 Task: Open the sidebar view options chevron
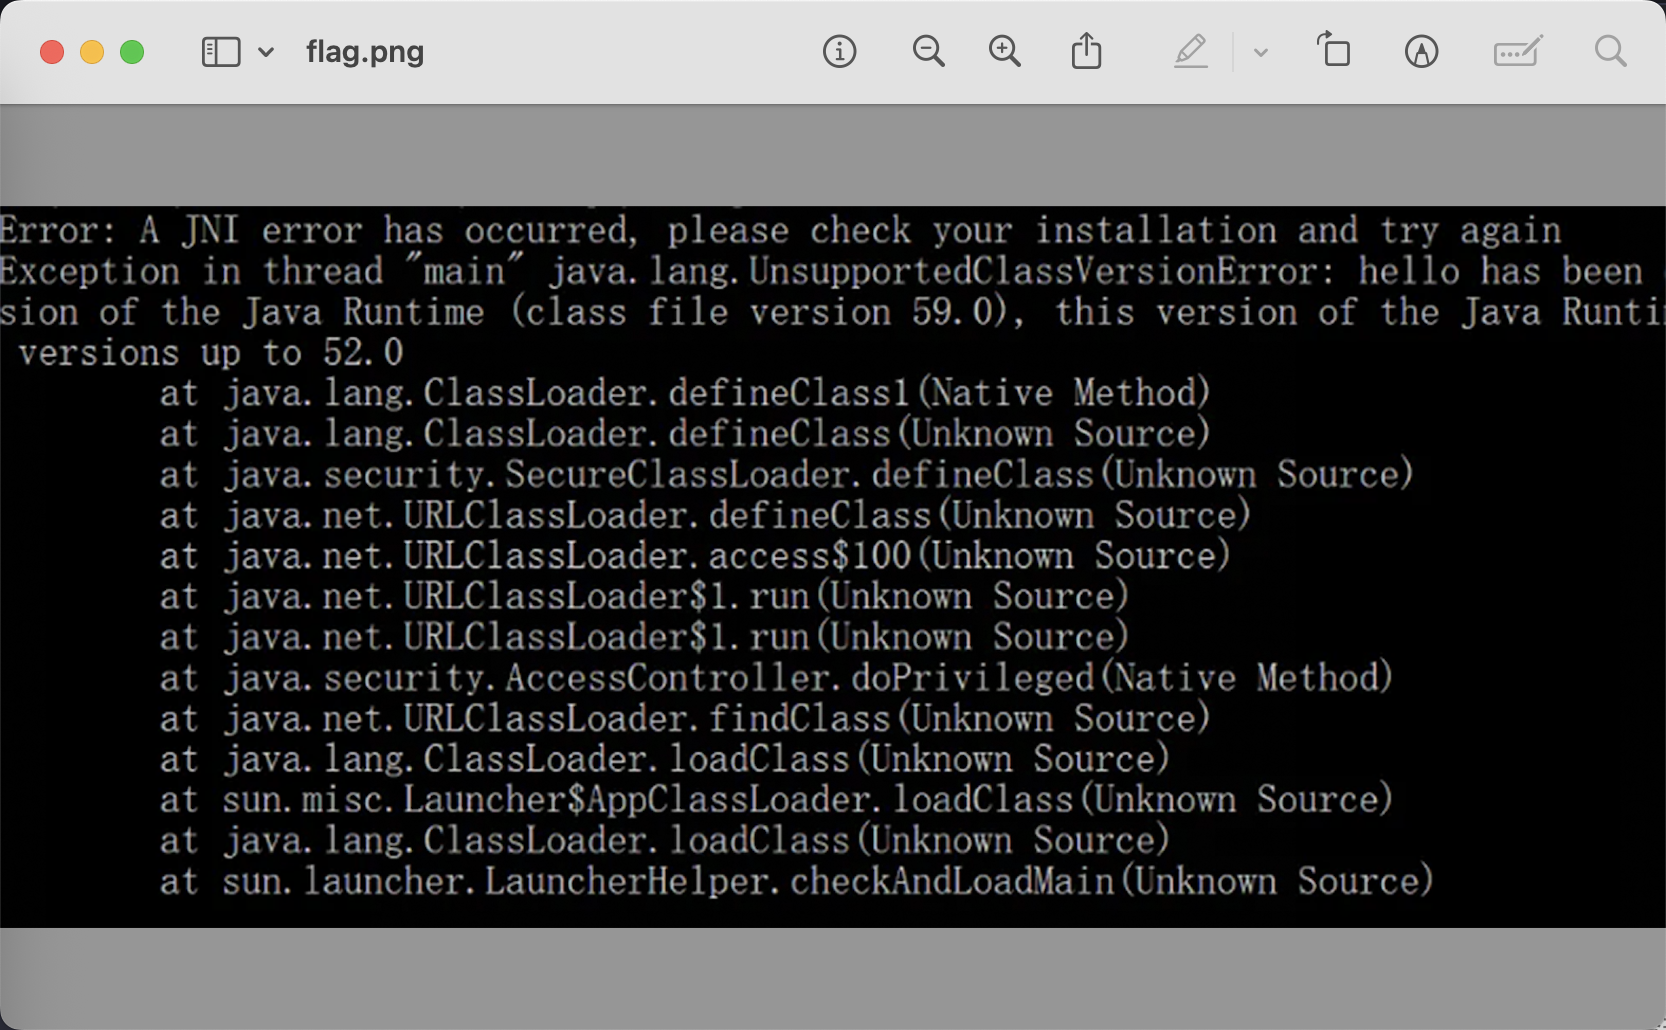coord(266,52)
